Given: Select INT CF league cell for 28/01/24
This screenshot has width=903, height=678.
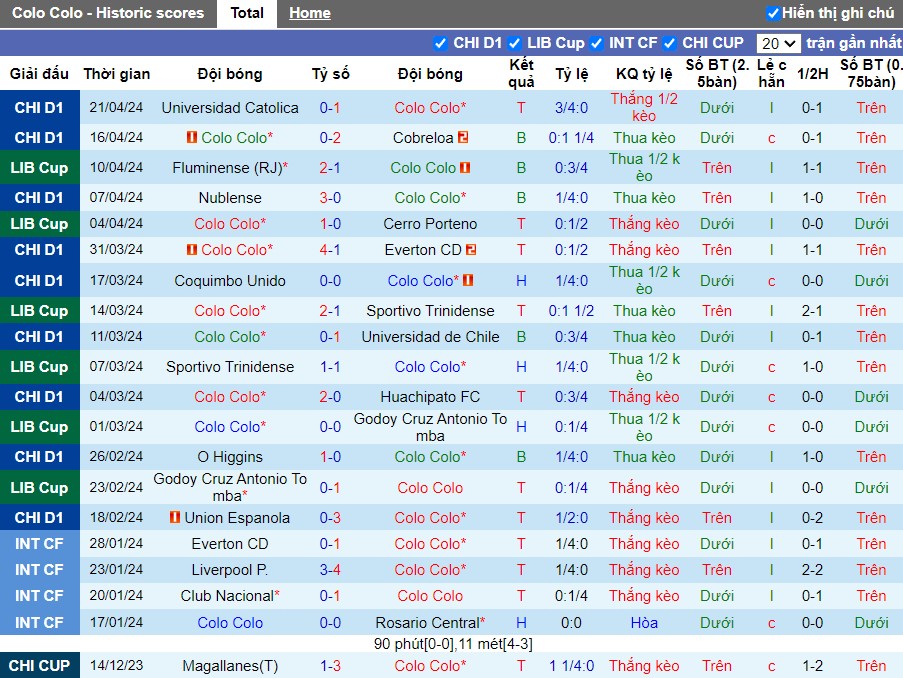Looking at the screenshot, I should [40, 544].
